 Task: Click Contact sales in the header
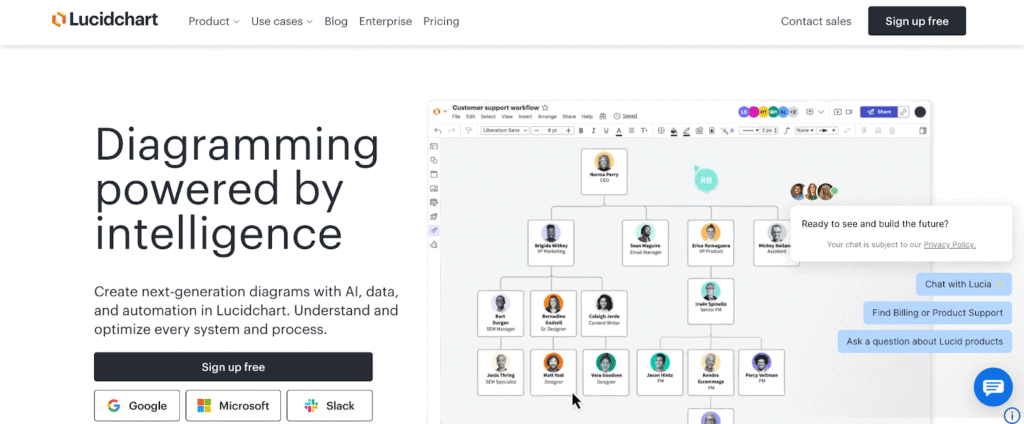816,21
